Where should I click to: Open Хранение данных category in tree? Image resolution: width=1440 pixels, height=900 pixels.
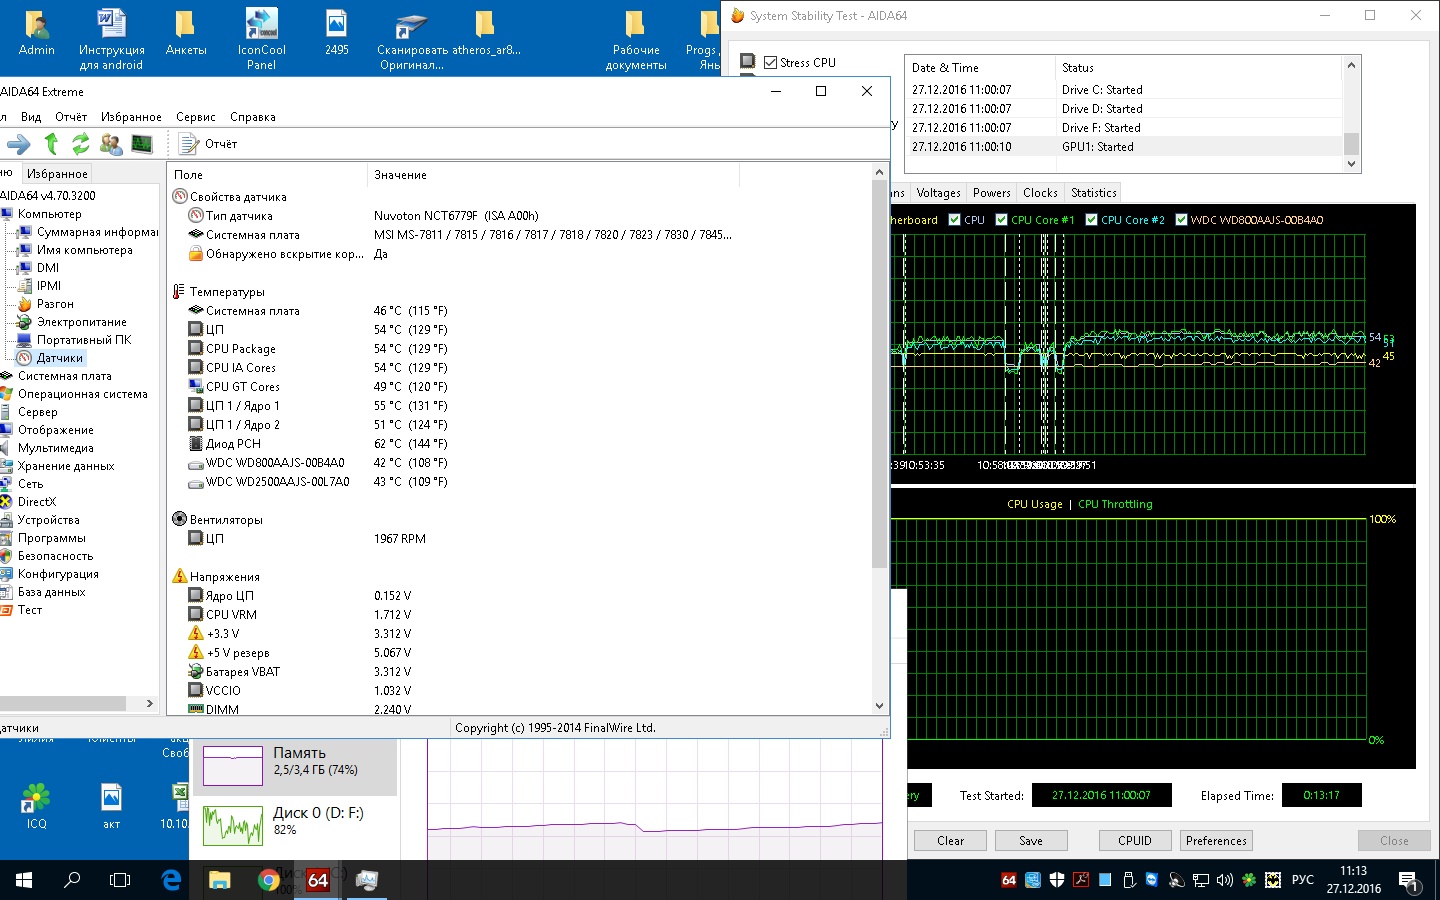click(66, 466)
